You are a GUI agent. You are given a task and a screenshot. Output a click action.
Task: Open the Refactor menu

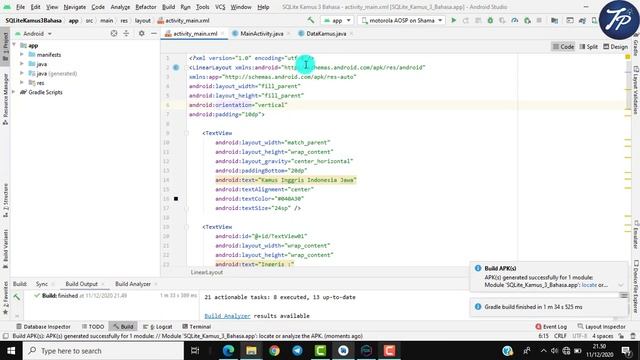coord(146,7)
